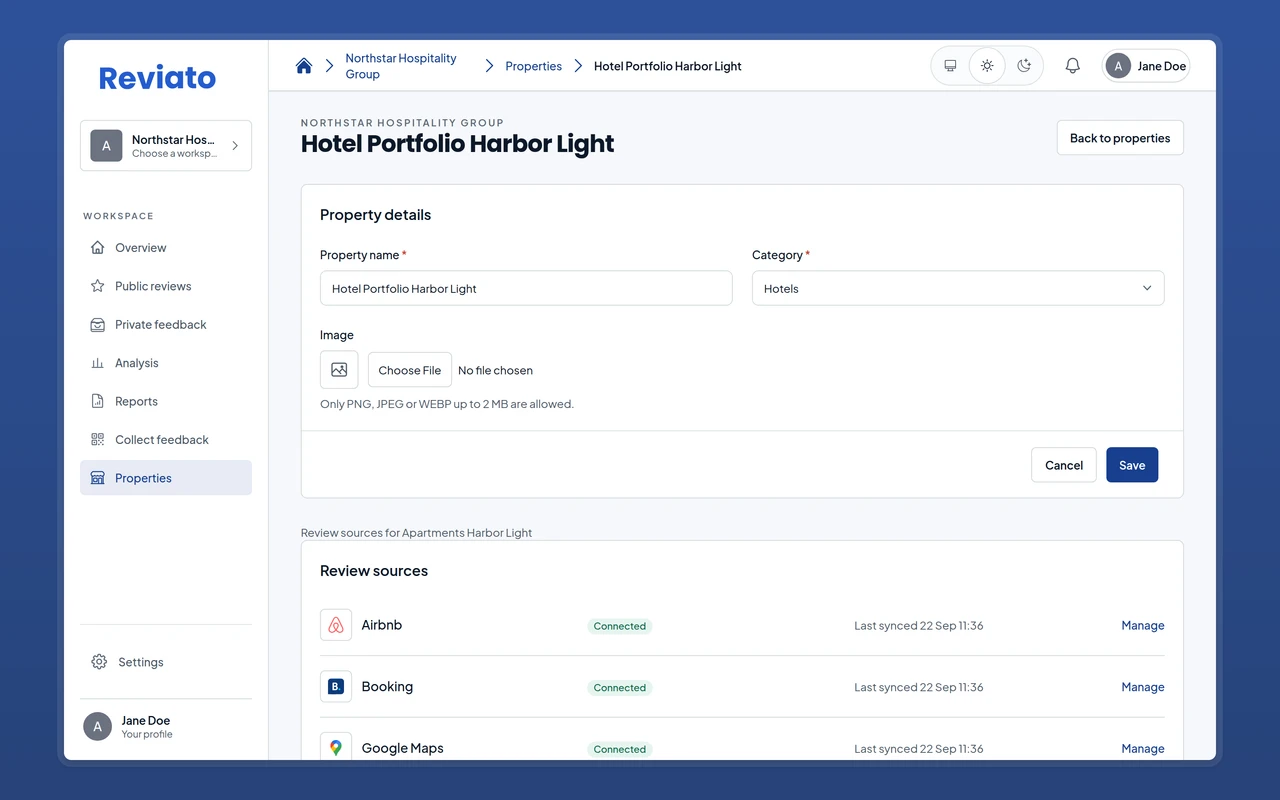1280x800 pixels.
Task: Select Properties in sidebar
Action: pos(166,478)
